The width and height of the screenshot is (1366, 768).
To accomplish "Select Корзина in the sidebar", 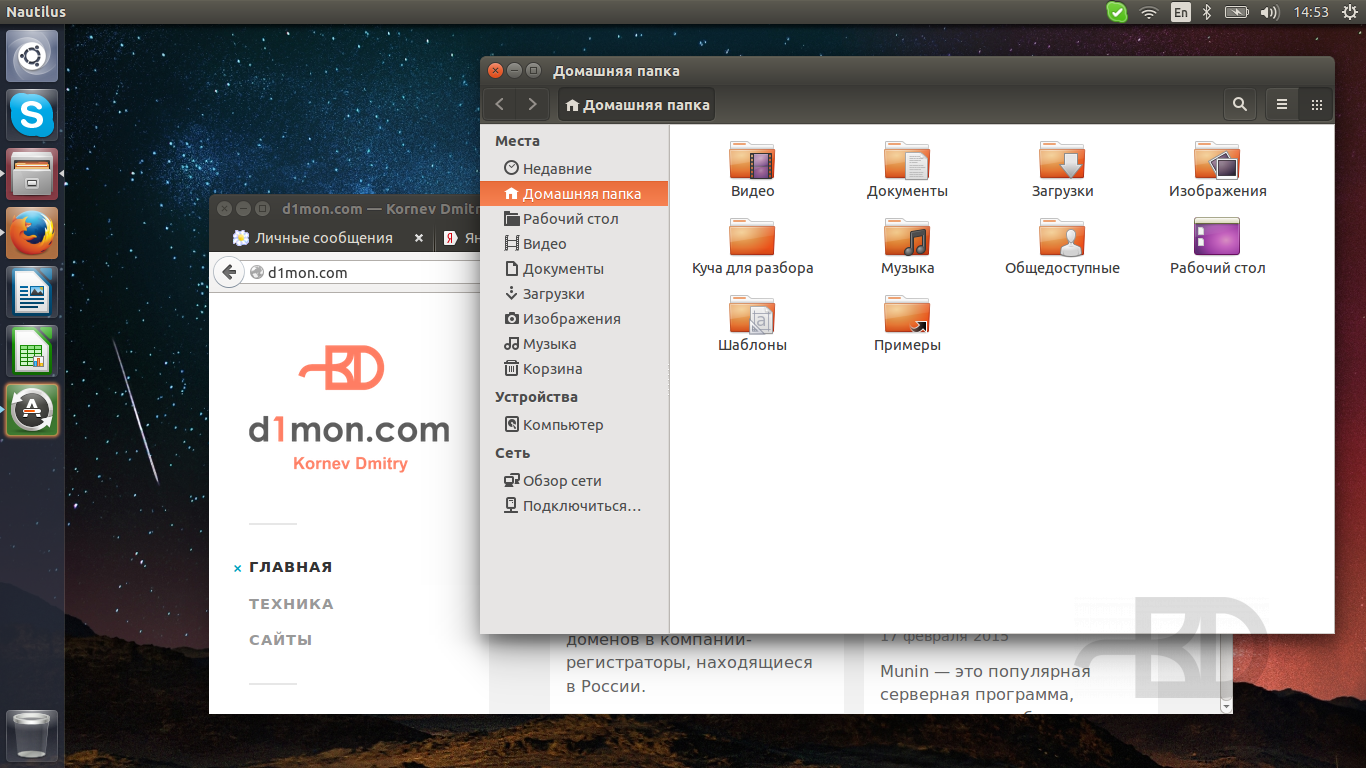I will (x=552, y=369).
